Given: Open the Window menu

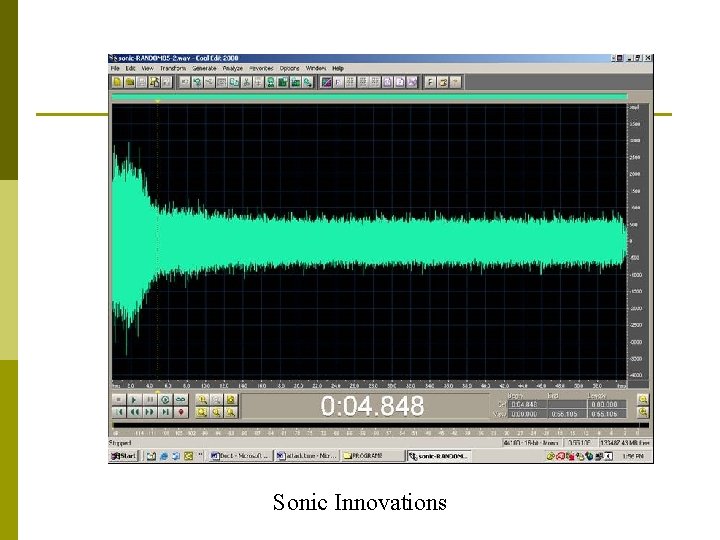Looking at the screenshot, I should coord(316,68).
